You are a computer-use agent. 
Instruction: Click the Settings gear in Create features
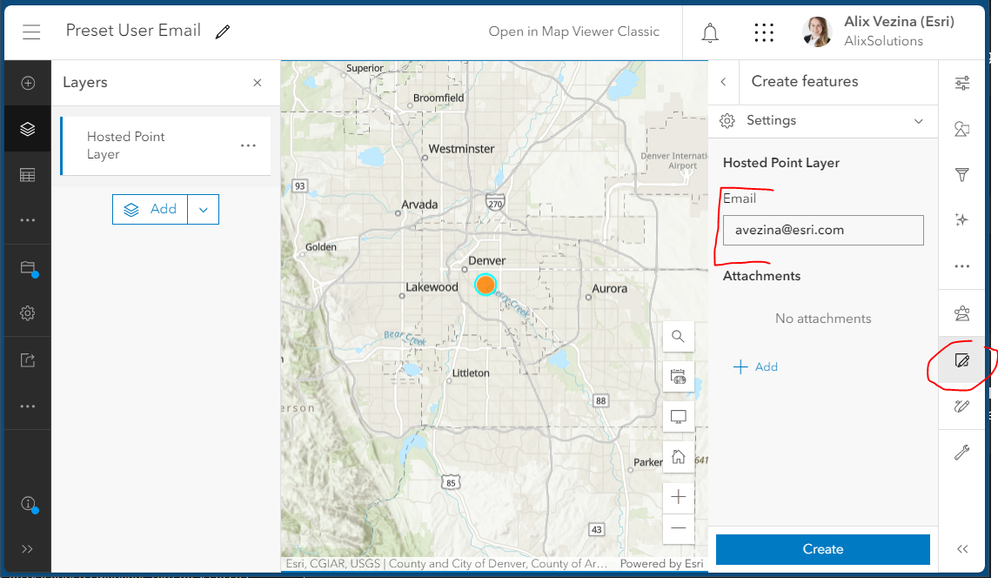coord(727,121)
